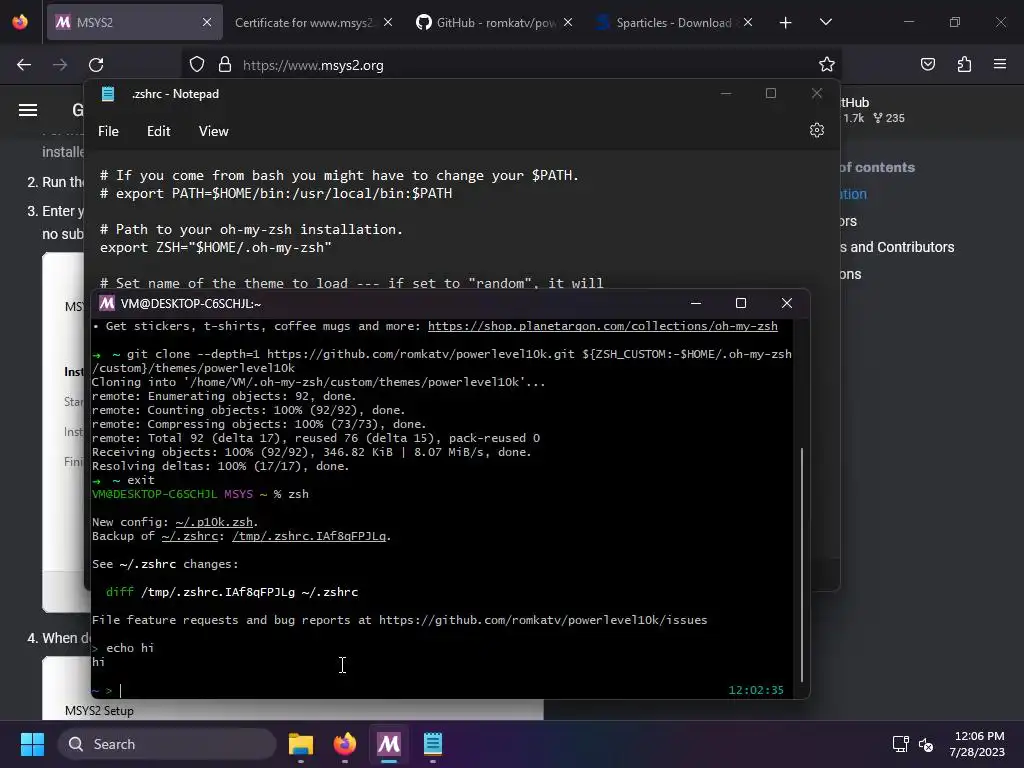The height and width of the screenshot is (768, 1024).
Task: Close the Sparticles Download tab
Action: coord(748,22)
